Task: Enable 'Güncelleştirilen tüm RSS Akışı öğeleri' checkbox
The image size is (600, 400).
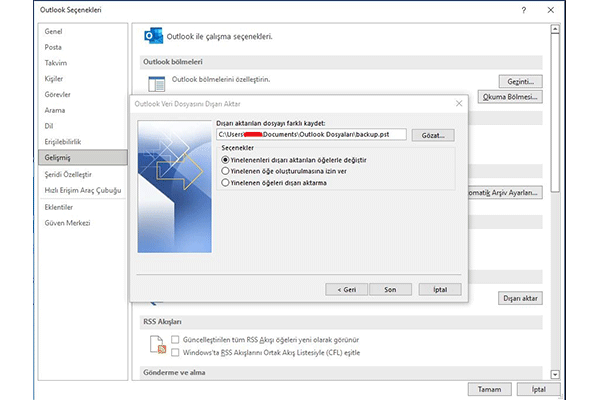Action: [x=175, y=340]
